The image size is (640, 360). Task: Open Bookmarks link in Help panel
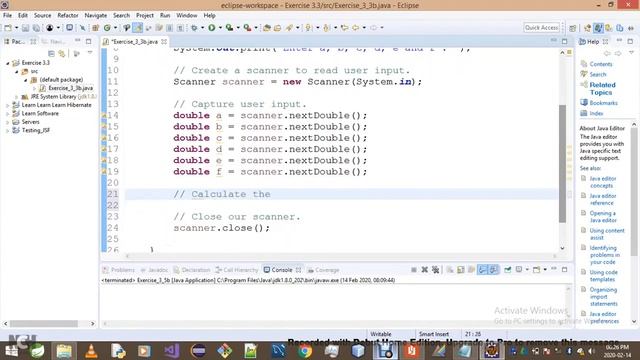(603, 103)
